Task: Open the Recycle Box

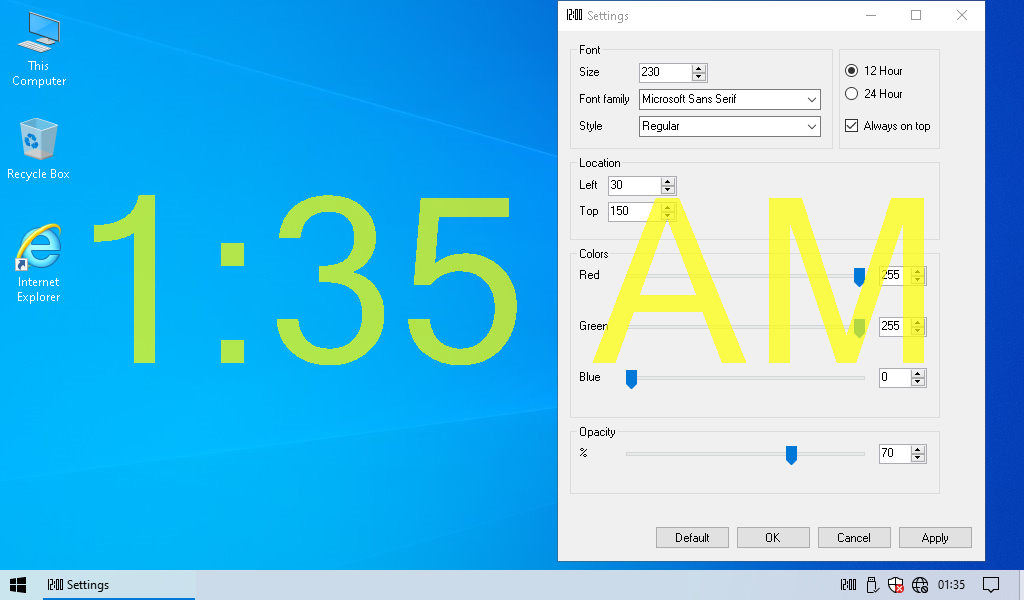Action: pos(37,140)
